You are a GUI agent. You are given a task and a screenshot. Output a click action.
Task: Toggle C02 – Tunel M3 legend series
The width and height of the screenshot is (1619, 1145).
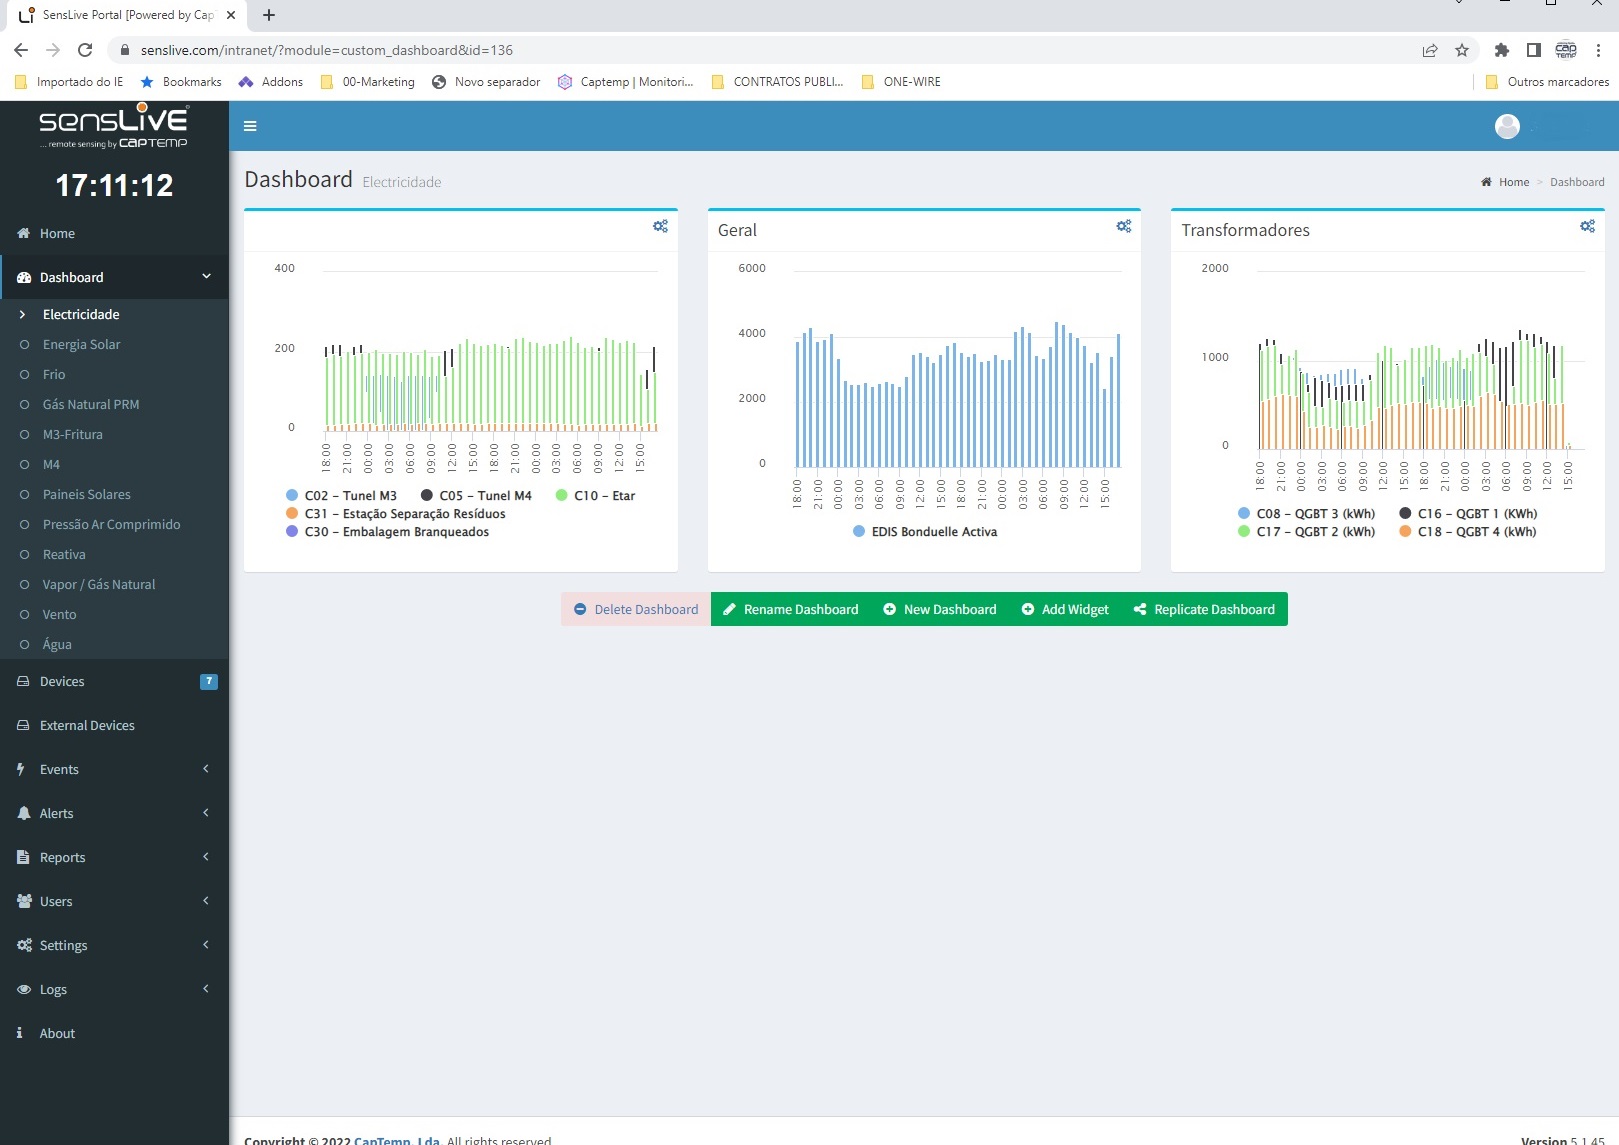click(350, 496)
